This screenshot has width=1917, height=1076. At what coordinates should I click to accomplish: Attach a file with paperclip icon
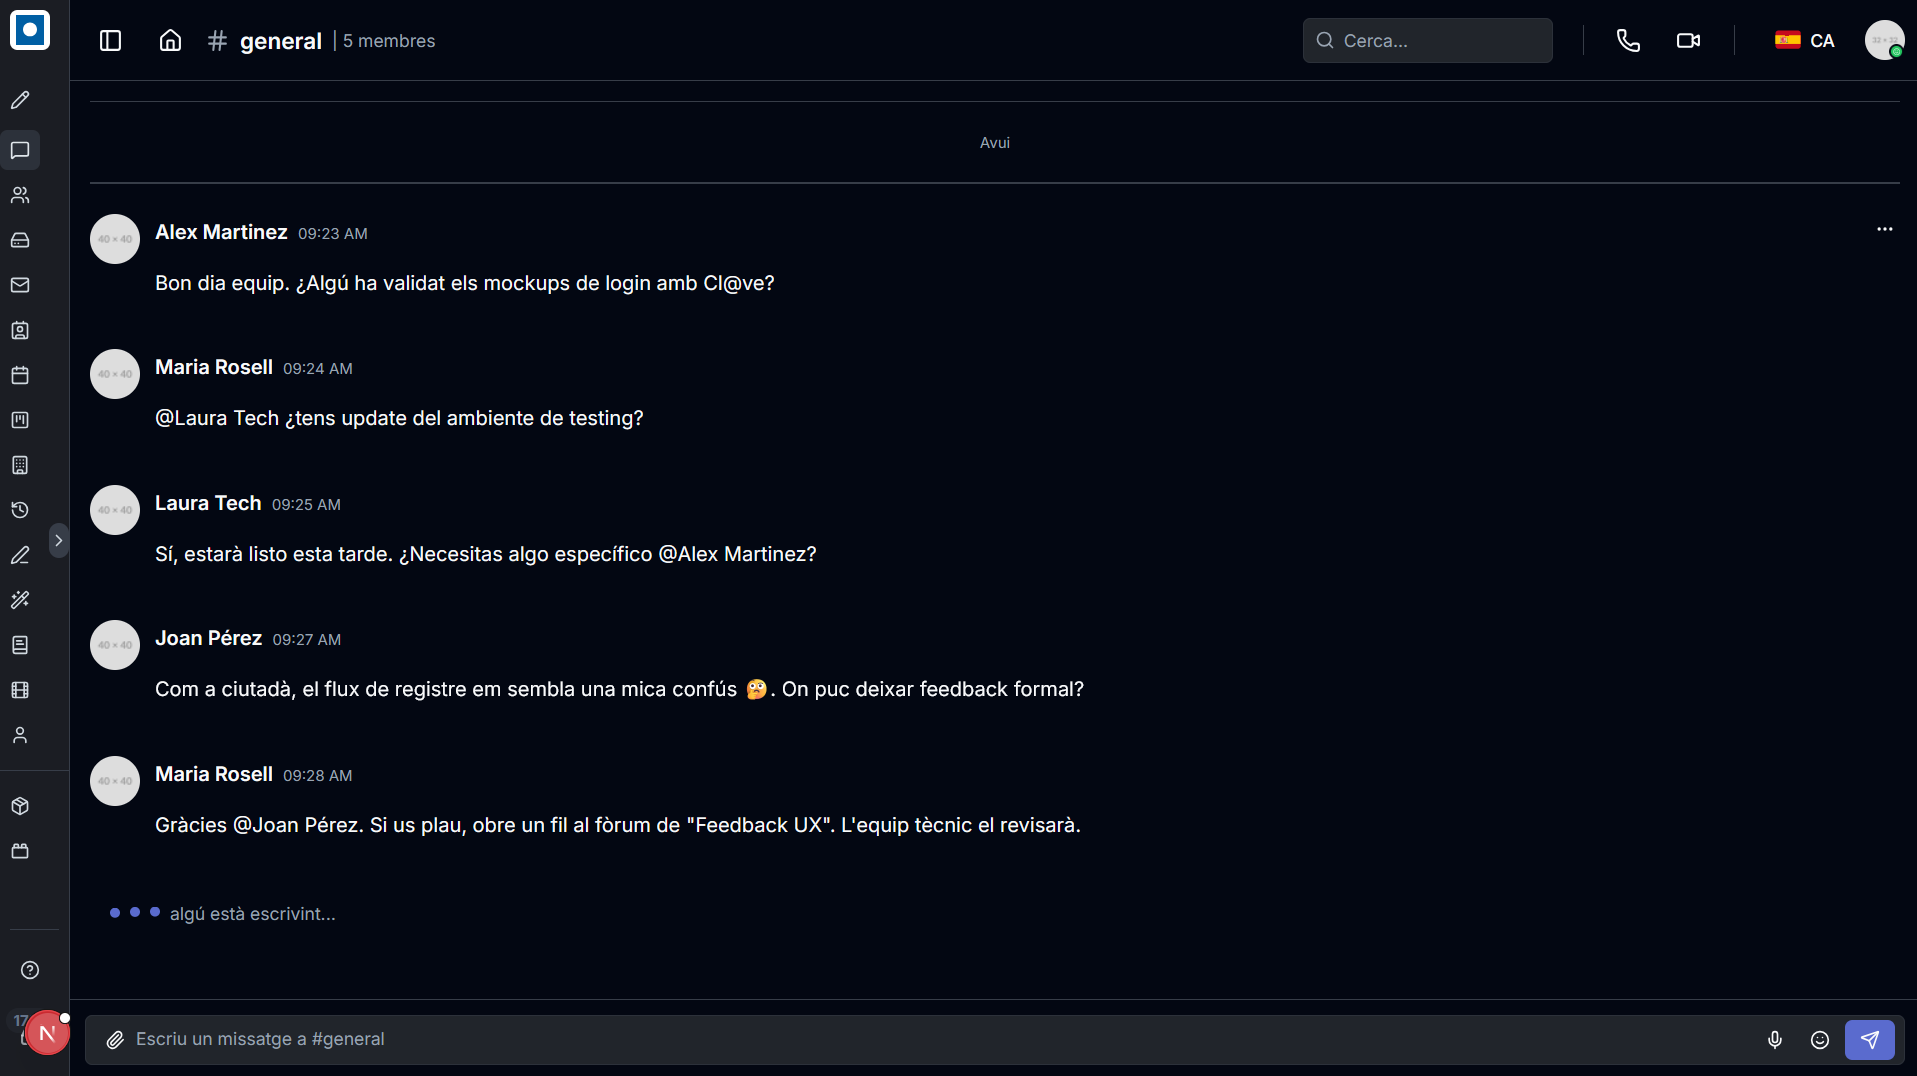tap(116, 1040)
